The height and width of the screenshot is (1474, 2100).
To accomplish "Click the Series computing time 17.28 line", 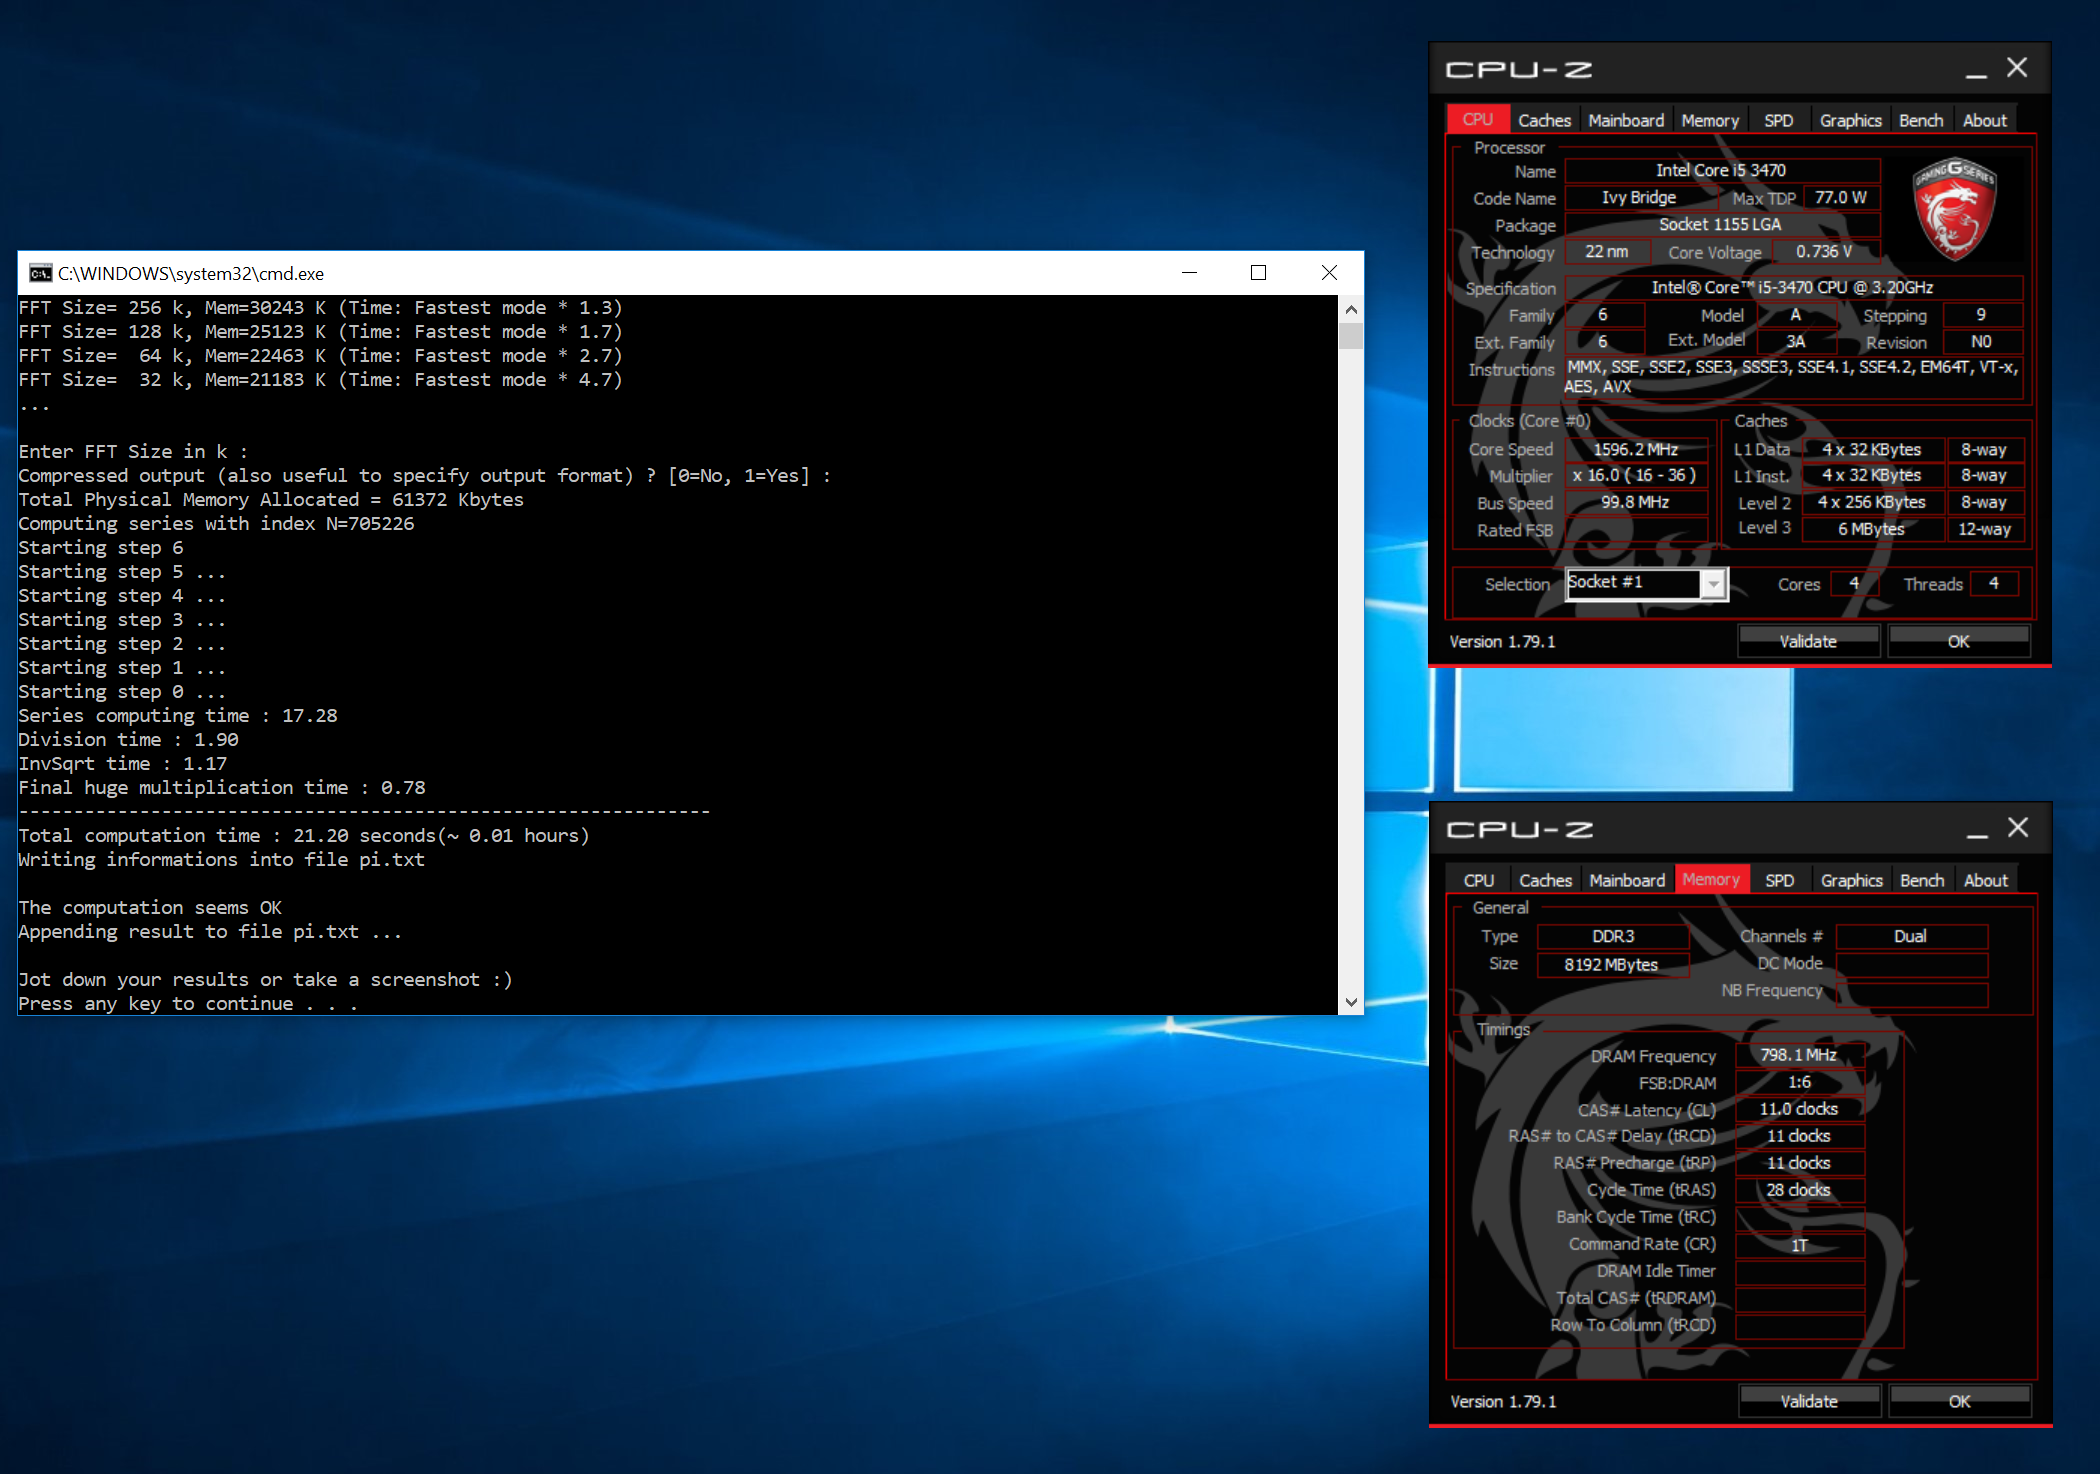I will 178,716.
